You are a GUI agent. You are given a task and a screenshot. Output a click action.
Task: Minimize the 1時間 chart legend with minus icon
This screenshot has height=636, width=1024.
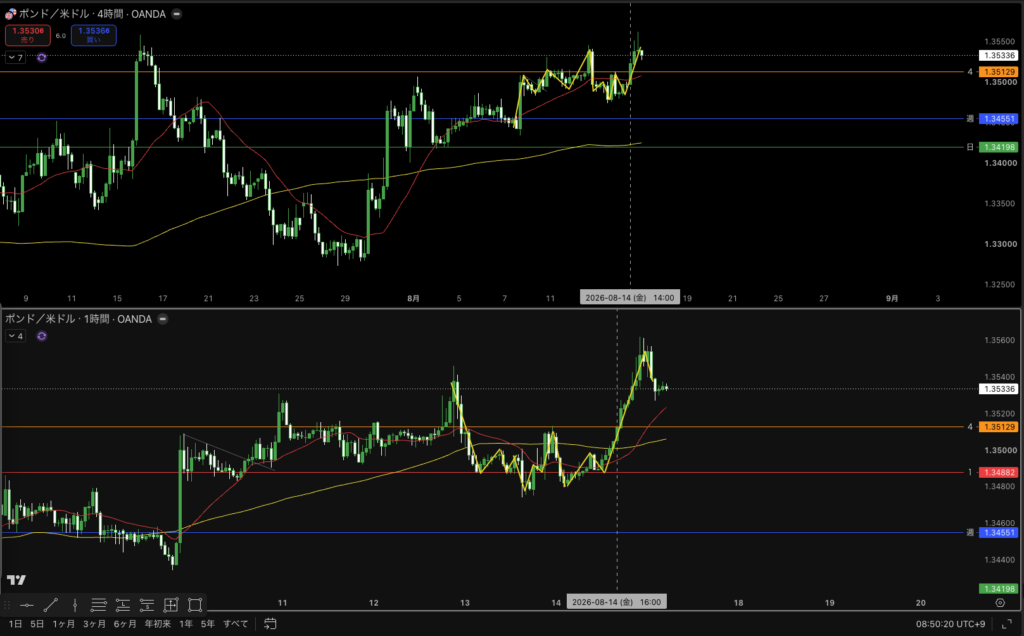163,319
